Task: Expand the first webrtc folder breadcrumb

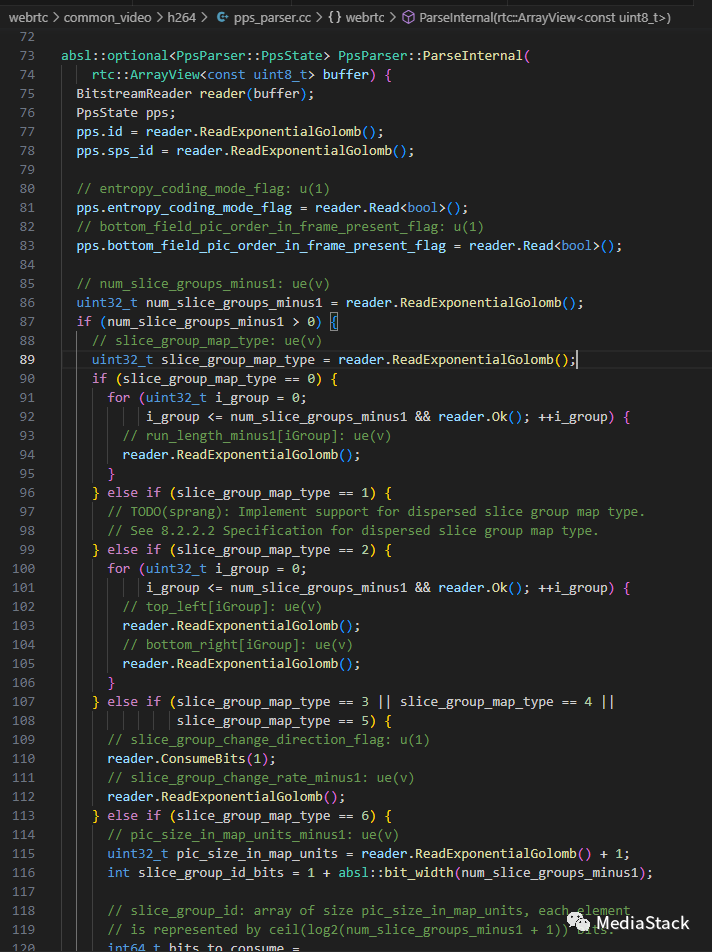Action: tap(29, 18)
